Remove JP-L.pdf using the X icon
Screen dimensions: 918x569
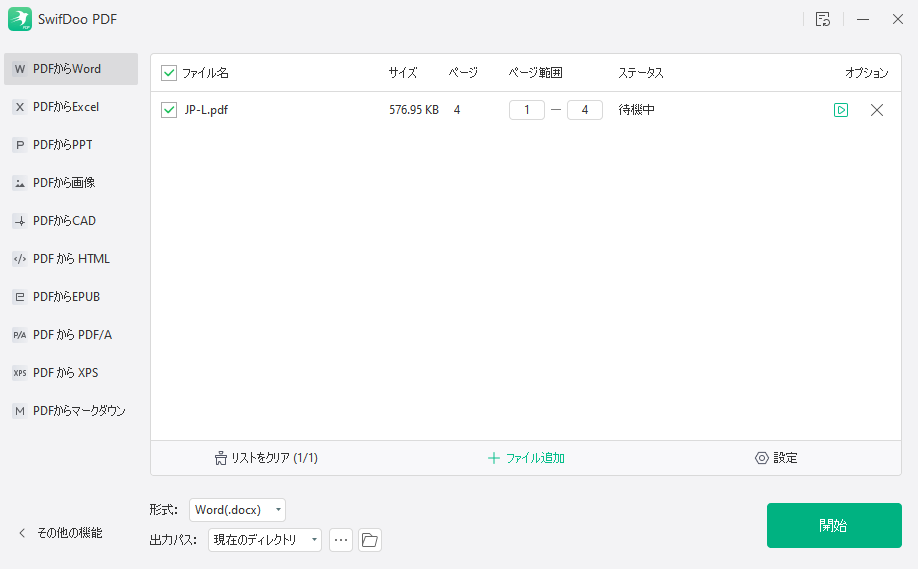tap(877, 110)
